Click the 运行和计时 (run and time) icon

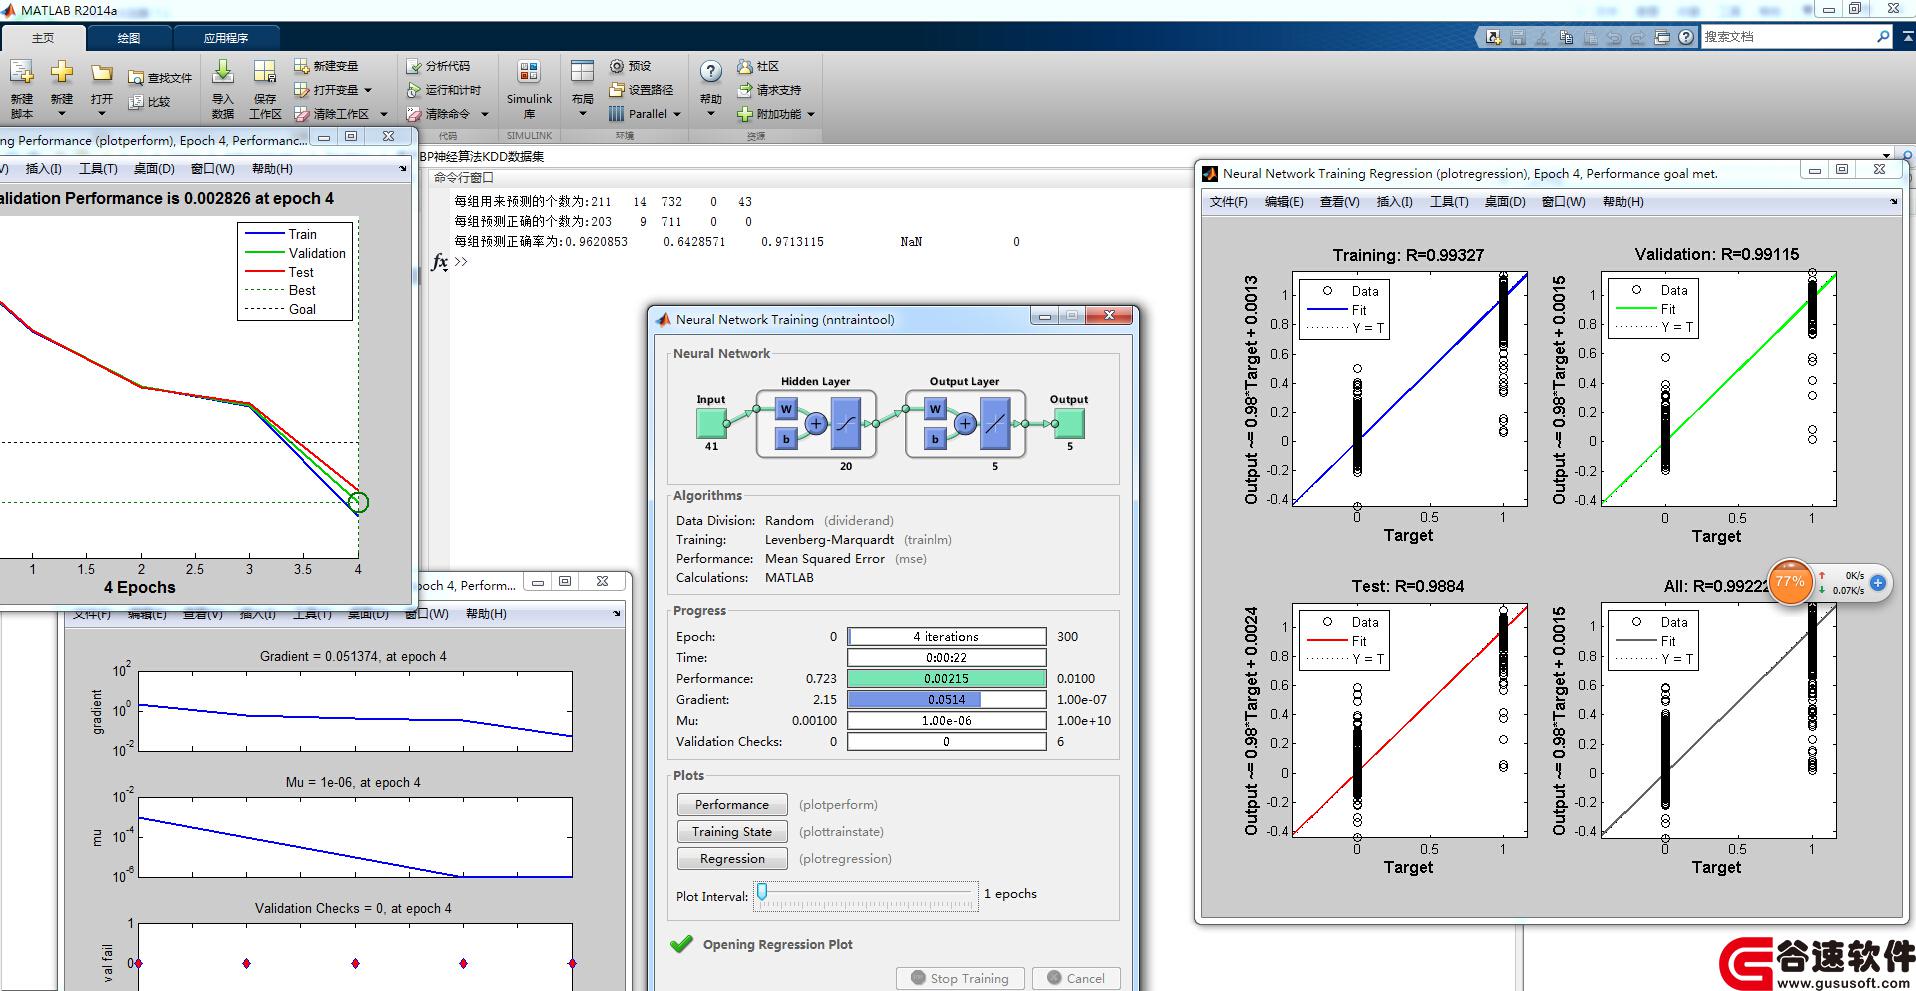pyautogui.click(x=414, y=90)
